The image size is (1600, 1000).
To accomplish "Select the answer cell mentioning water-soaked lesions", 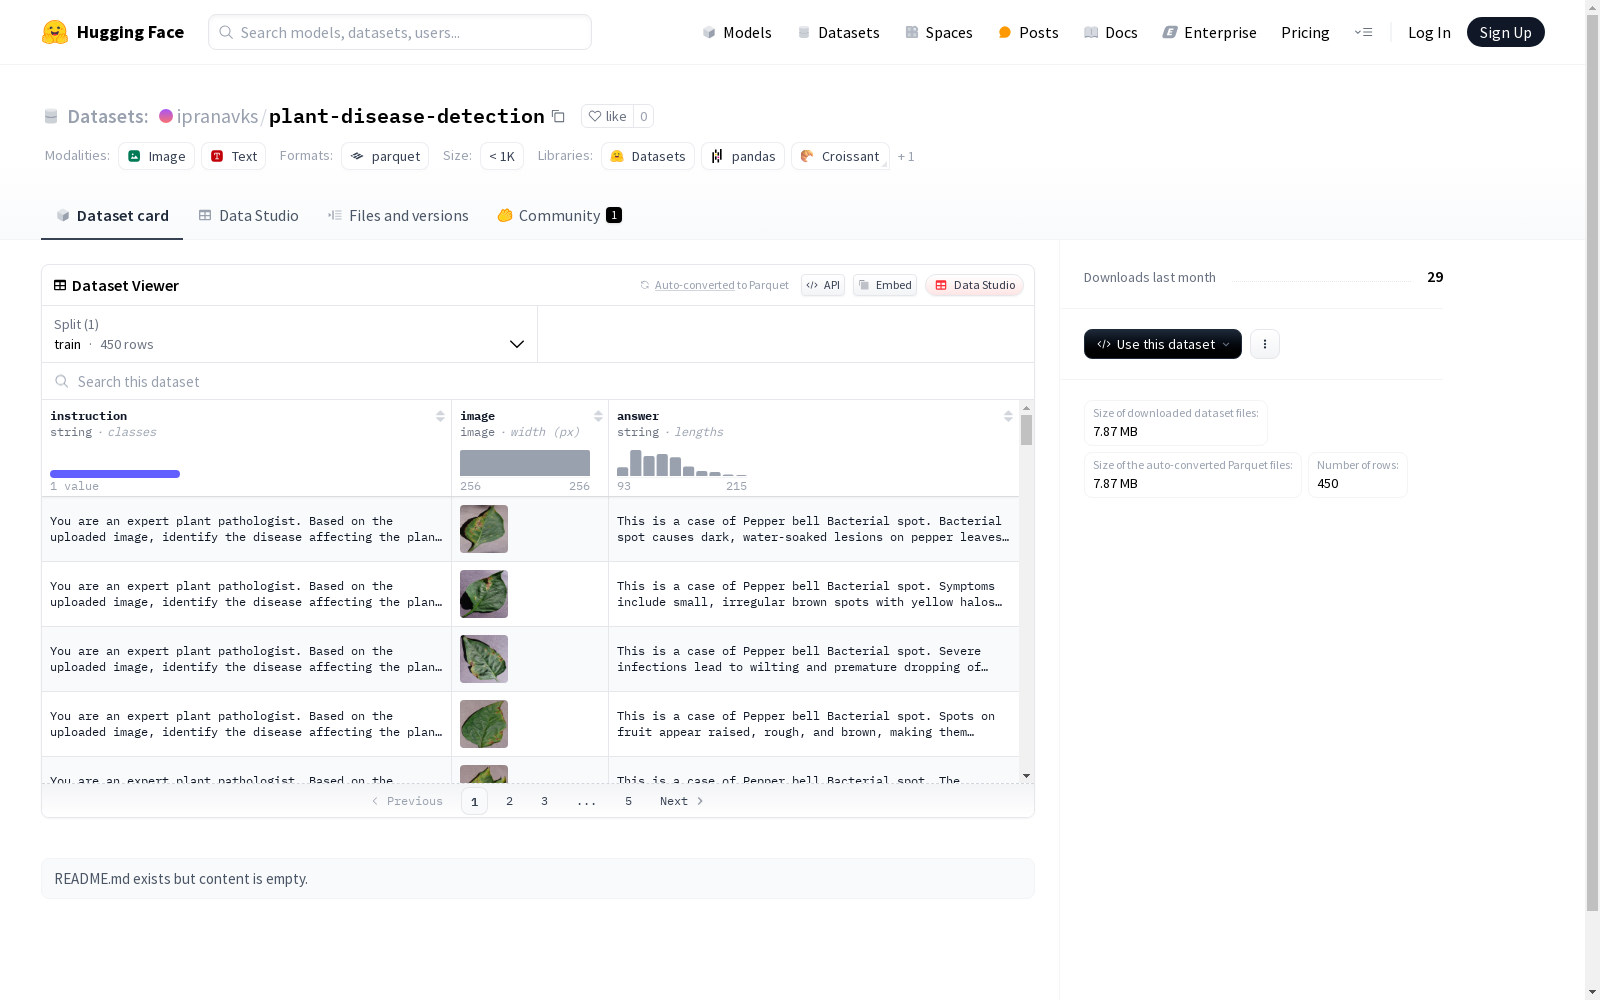I will pos(814,529).
